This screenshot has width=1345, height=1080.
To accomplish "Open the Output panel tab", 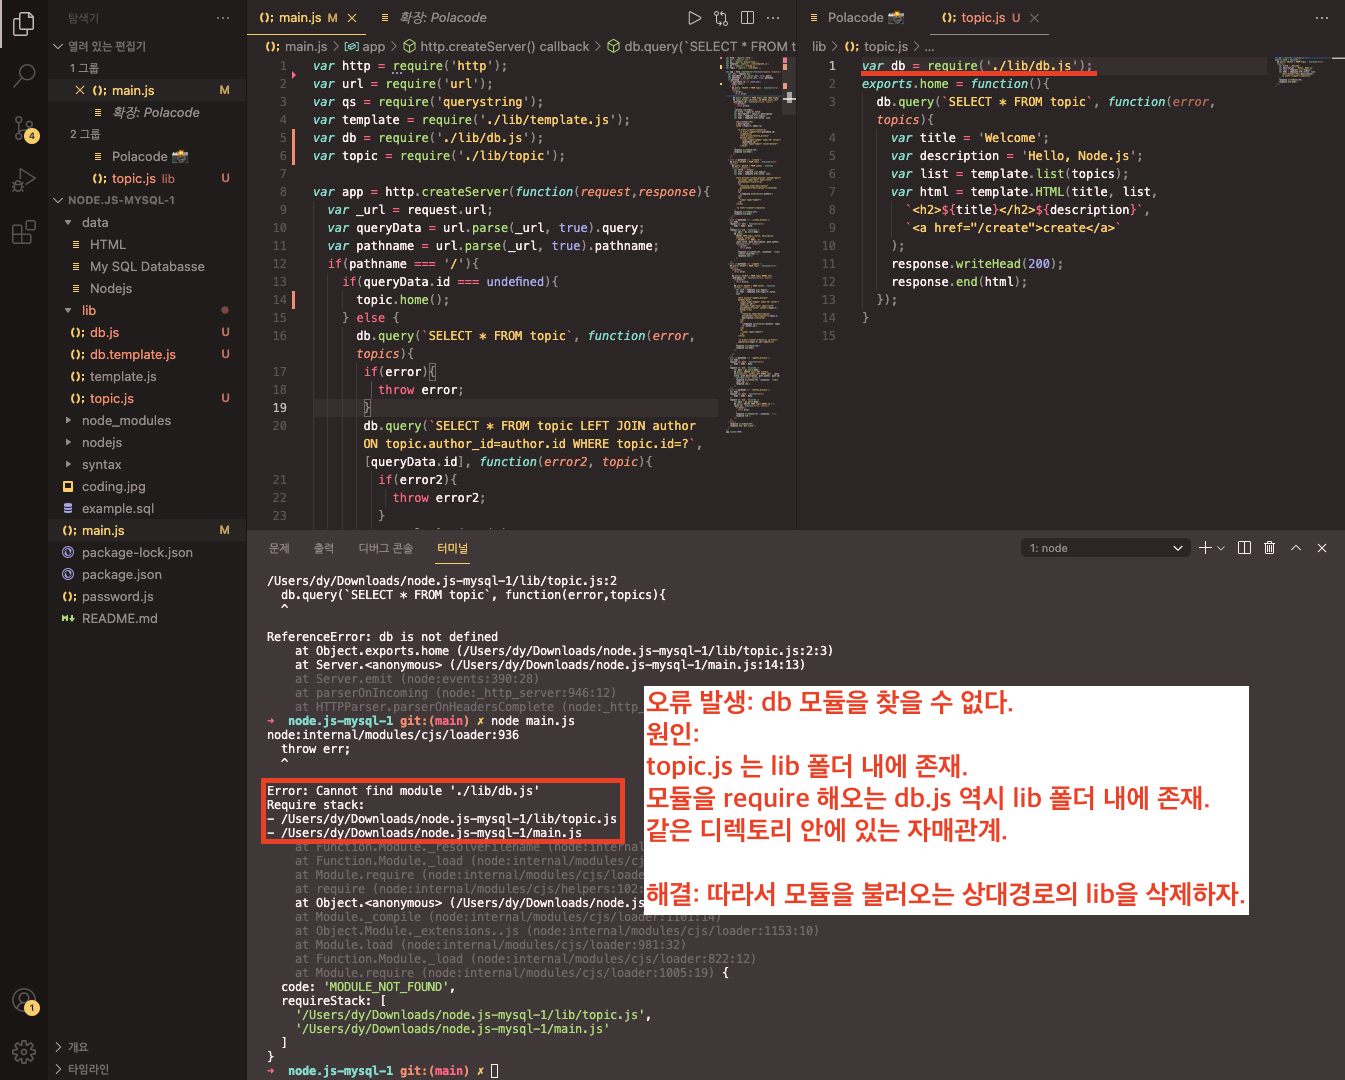I will (x=324, y=548).
